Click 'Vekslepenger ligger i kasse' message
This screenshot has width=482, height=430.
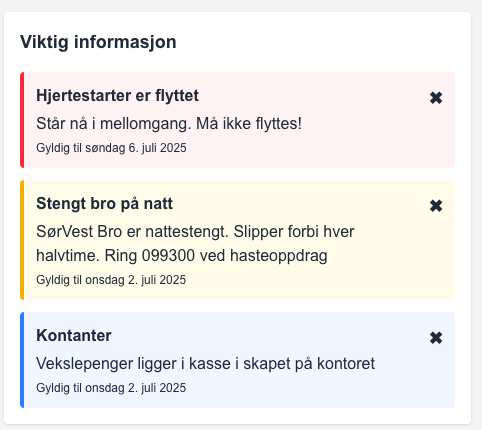coord(205,364)
